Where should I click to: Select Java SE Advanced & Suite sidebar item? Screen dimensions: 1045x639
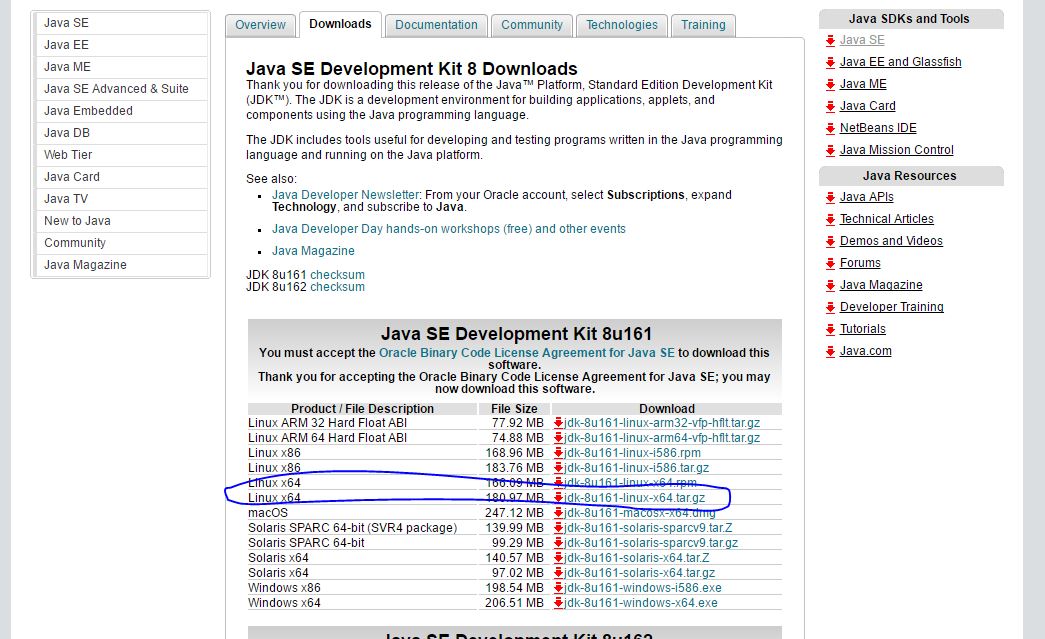coord(121,89)
